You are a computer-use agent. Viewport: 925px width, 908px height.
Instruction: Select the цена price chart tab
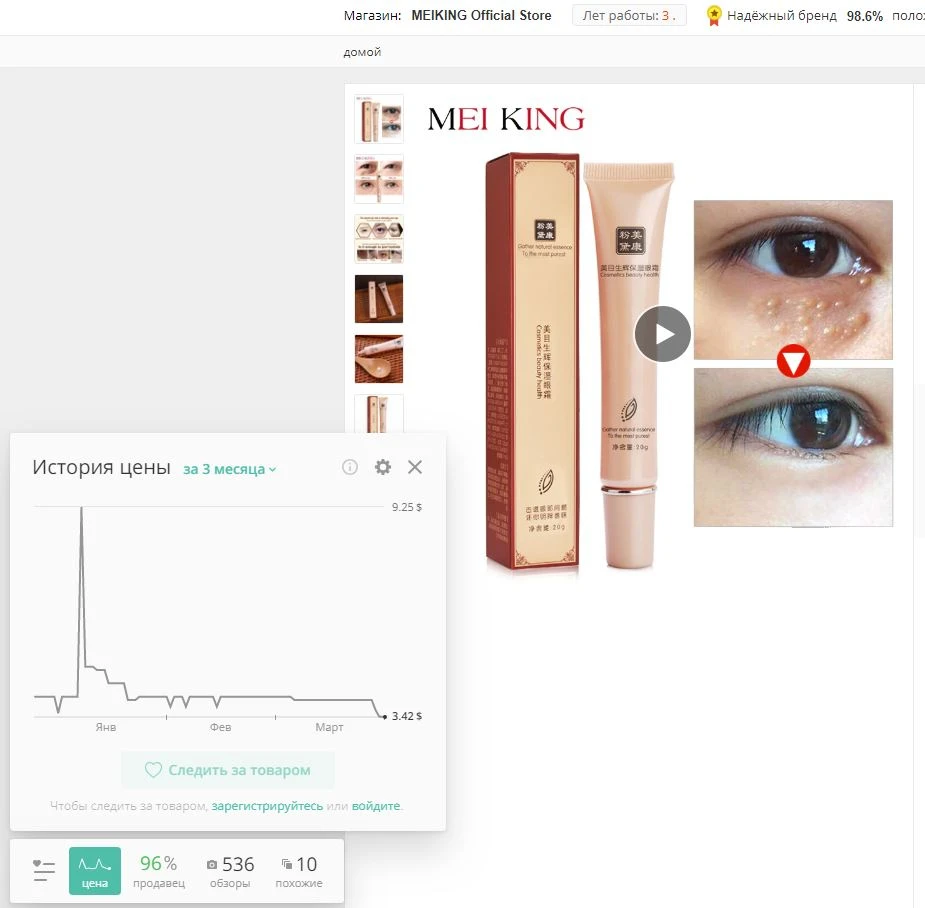point(95,871)
